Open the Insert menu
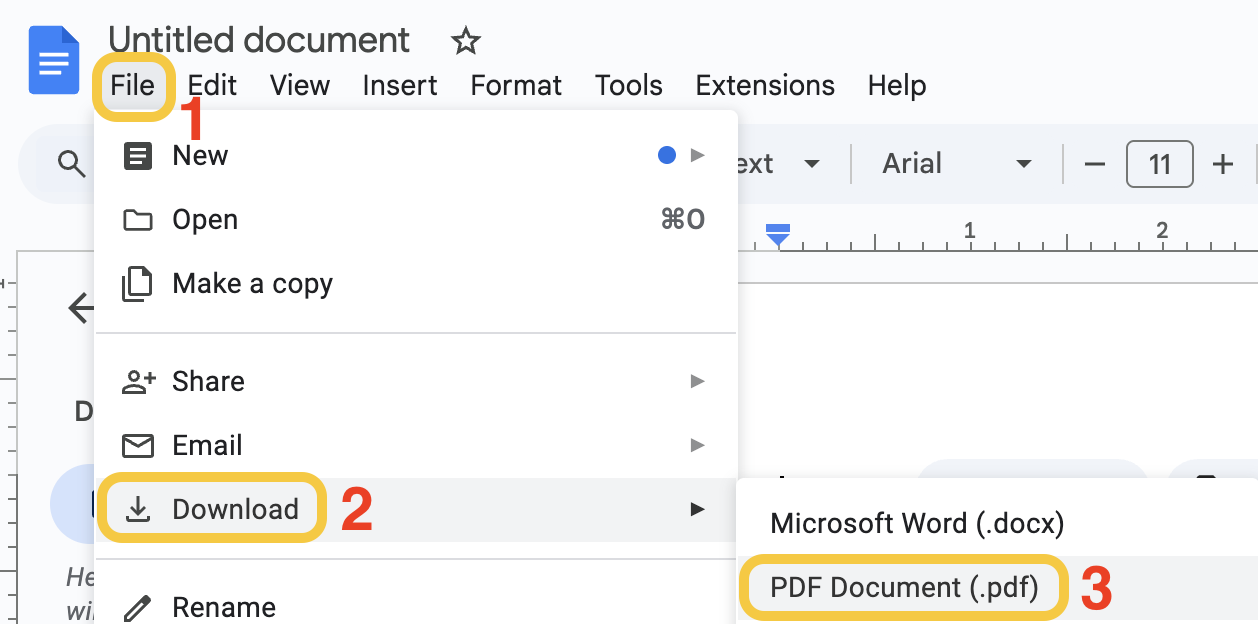The image size is (1258, 624). click(x=400, y=86)
